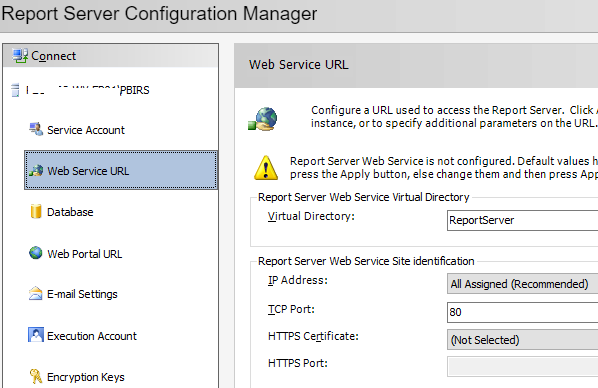The image size is (598, 388).
Task: Select Web Service URL in sidebar
Action: pyautogui.click(x=121, y=170)
